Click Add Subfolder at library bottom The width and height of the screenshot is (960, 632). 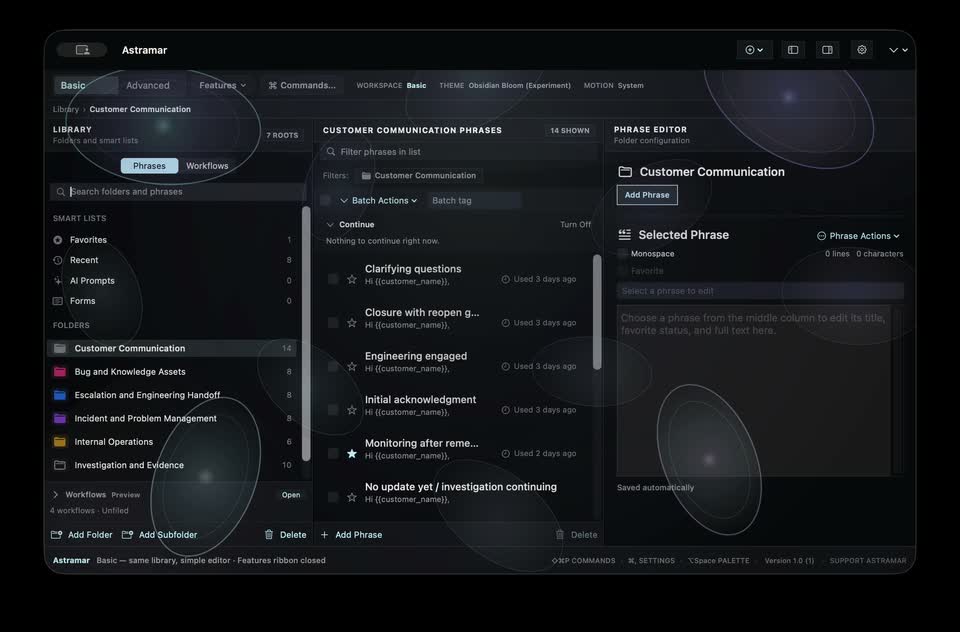[160, 535]
